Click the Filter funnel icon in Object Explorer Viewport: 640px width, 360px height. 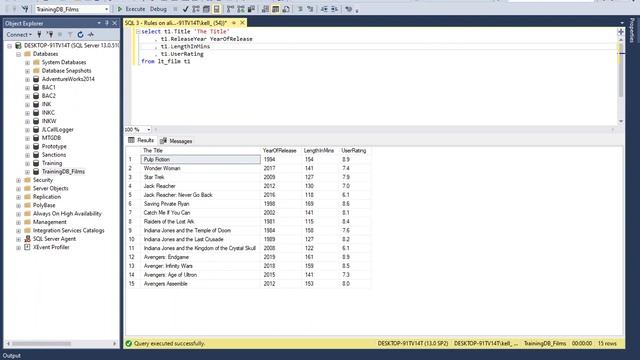point(70,35)
